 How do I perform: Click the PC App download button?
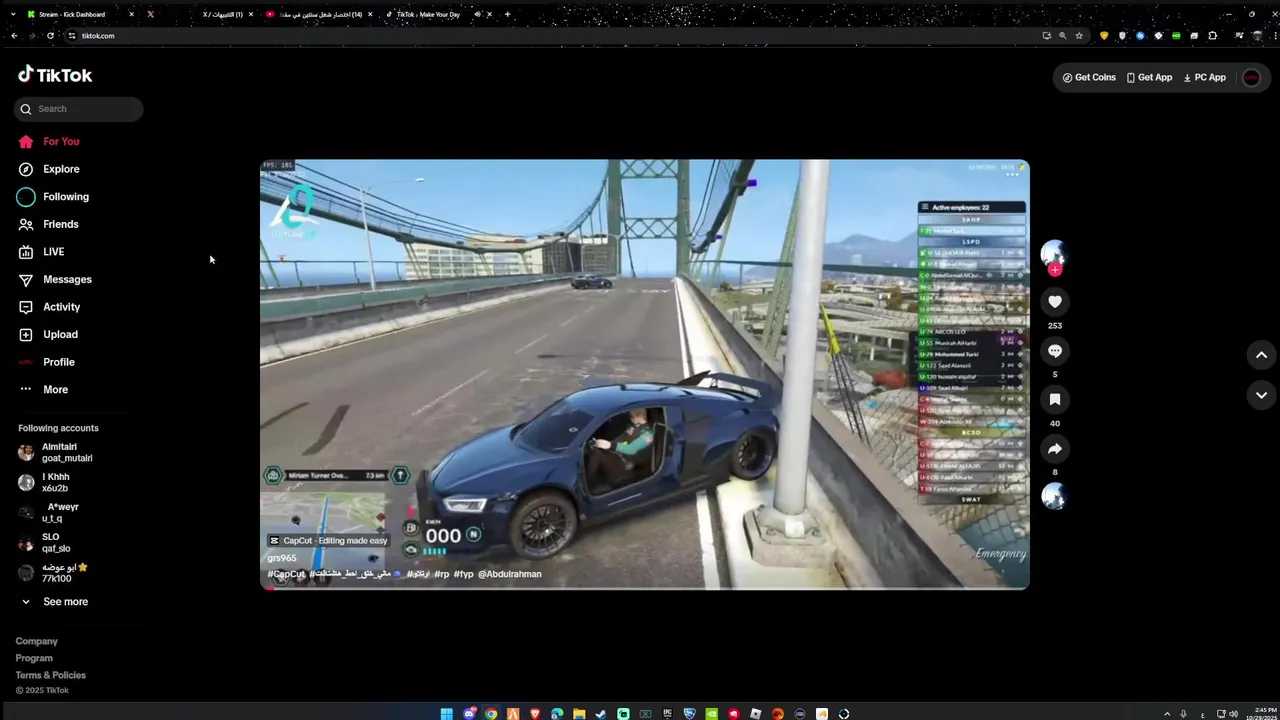pyautogui.click(x=1204, y=77)
